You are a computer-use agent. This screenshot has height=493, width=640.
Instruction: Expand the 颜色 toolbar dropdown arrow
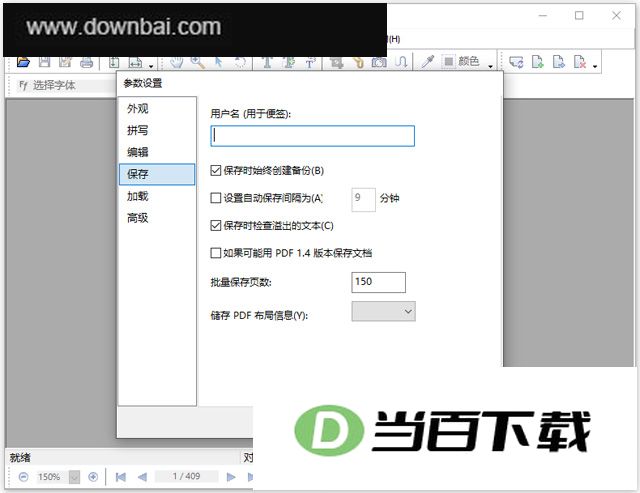click(x=490, y=66)
